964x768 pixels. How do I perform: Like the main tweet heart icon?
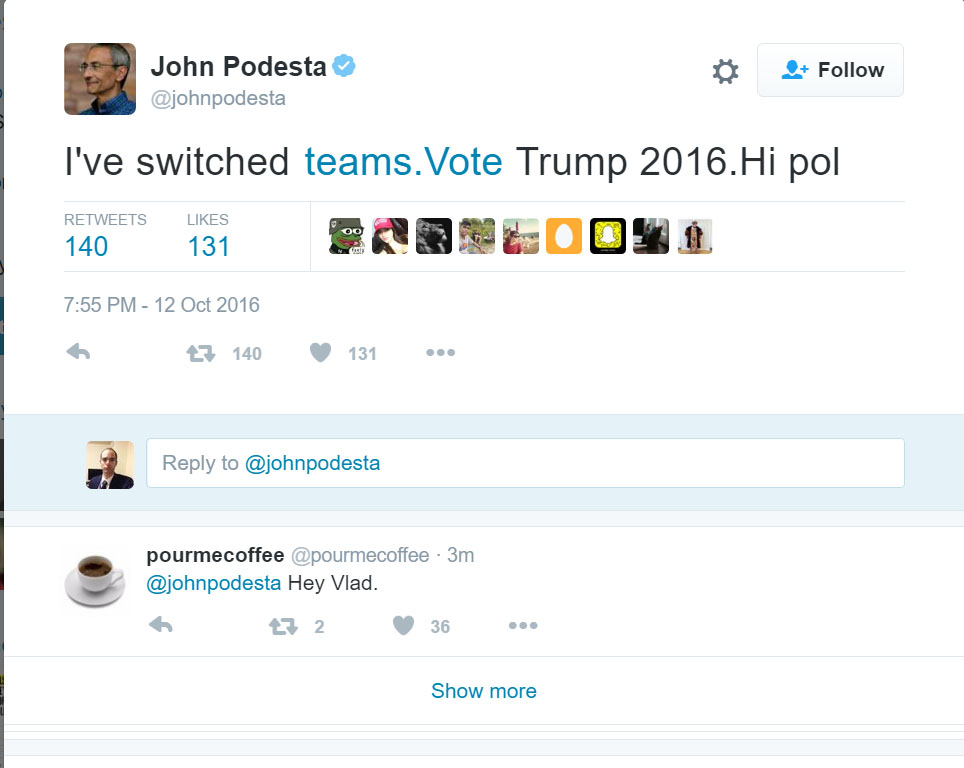pos(320,352)
